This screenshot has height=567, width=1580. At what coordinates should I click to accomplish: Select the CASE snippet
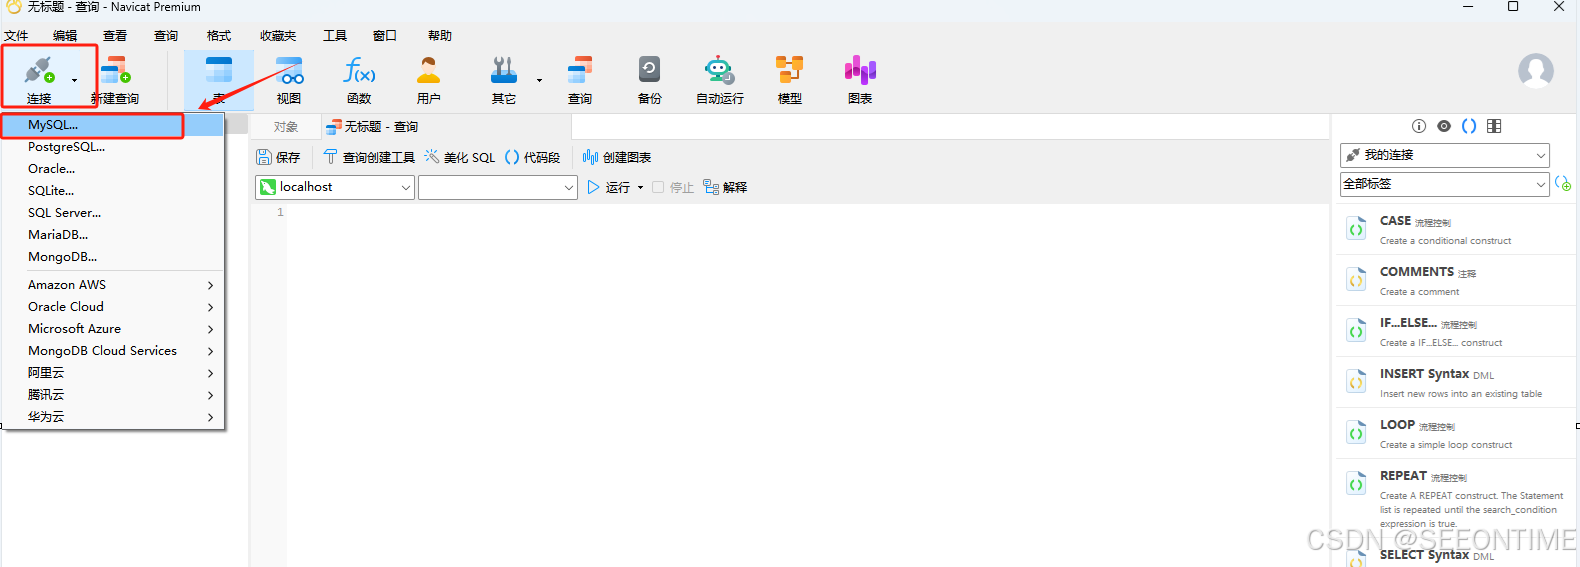pyautogui.click(x=1456, y=229)
